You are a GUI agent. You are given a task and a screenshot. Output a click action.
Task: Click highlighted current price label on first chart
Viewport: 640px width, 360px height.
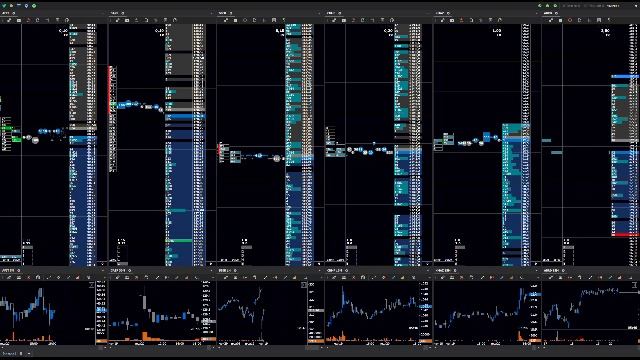tap(101, 311)
